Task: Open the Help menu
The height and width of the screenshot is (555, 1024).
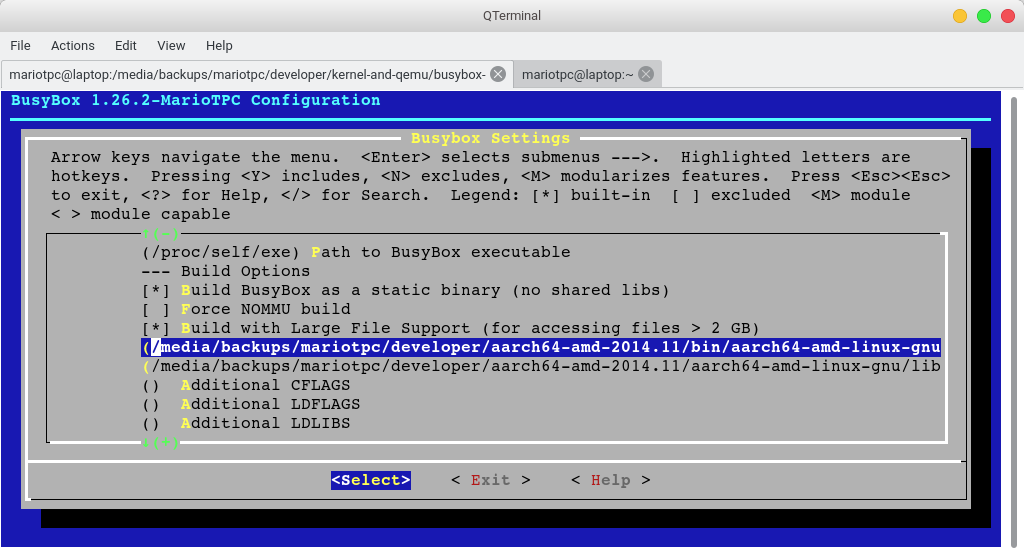Action: [219, 46]
